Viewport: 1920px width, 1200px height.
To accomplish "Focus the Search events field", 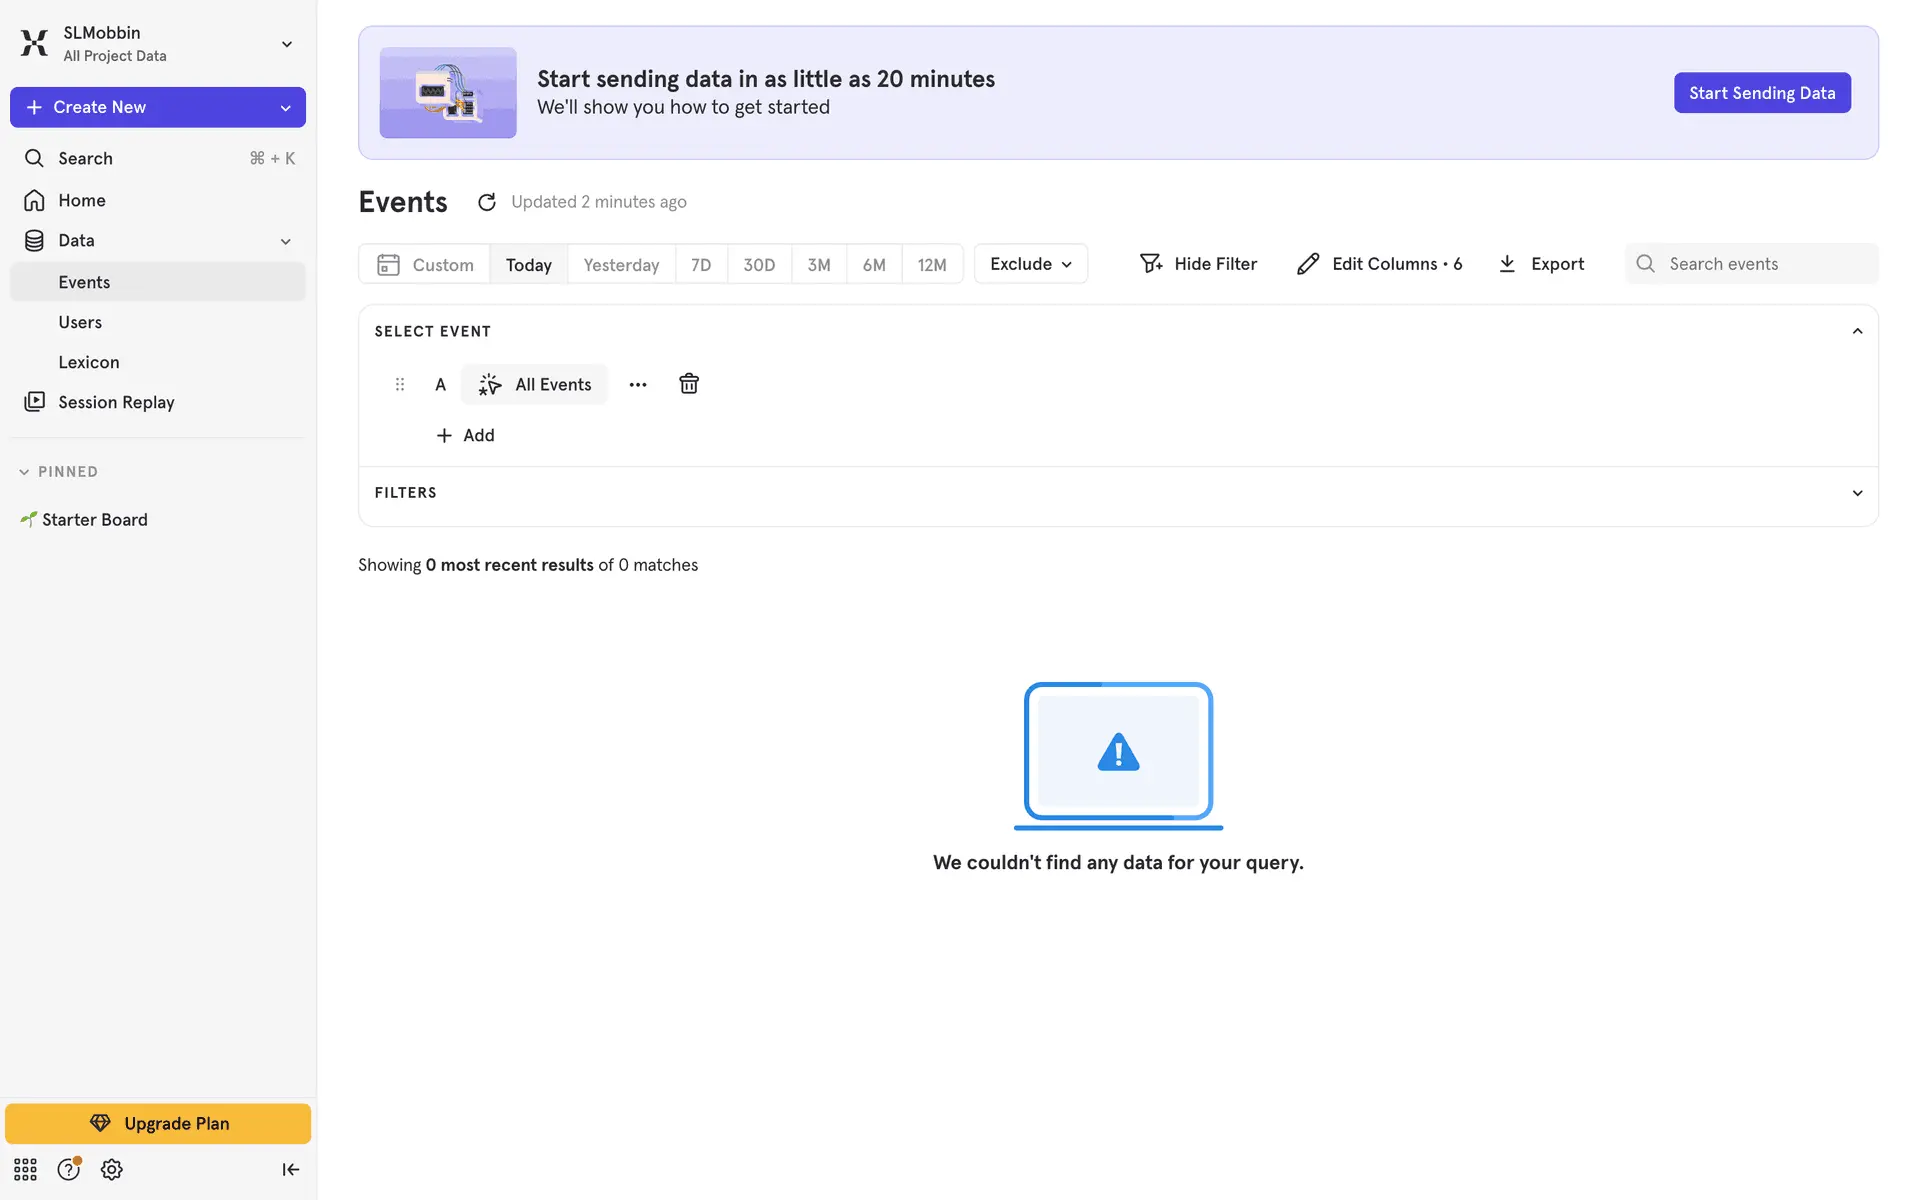I will click(1765, 264).
